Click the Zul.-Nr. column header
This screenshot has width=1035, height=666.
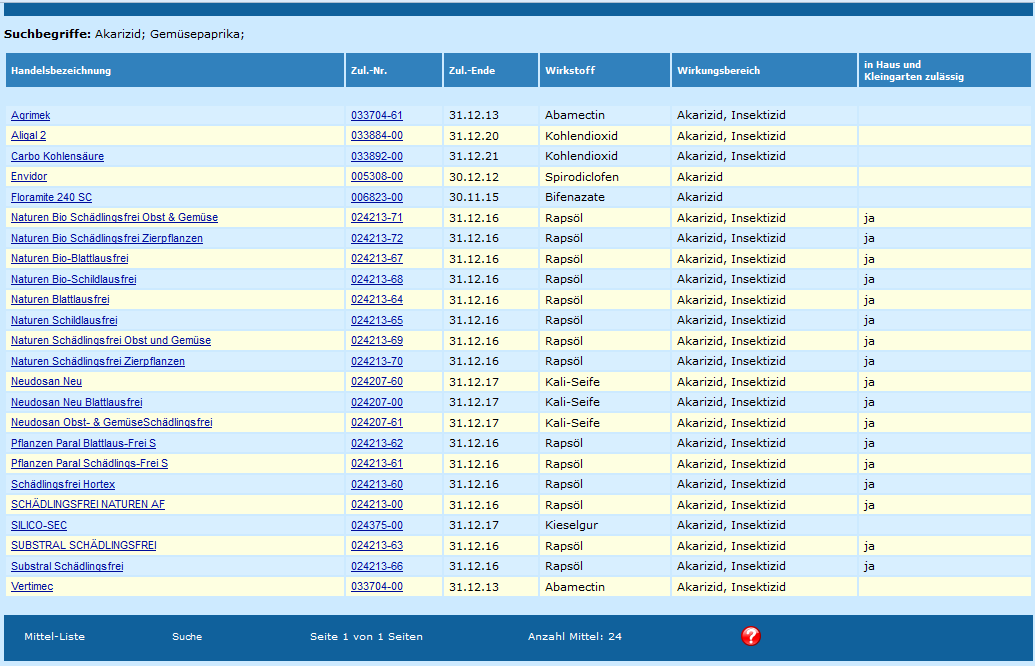tap(393, 70)
